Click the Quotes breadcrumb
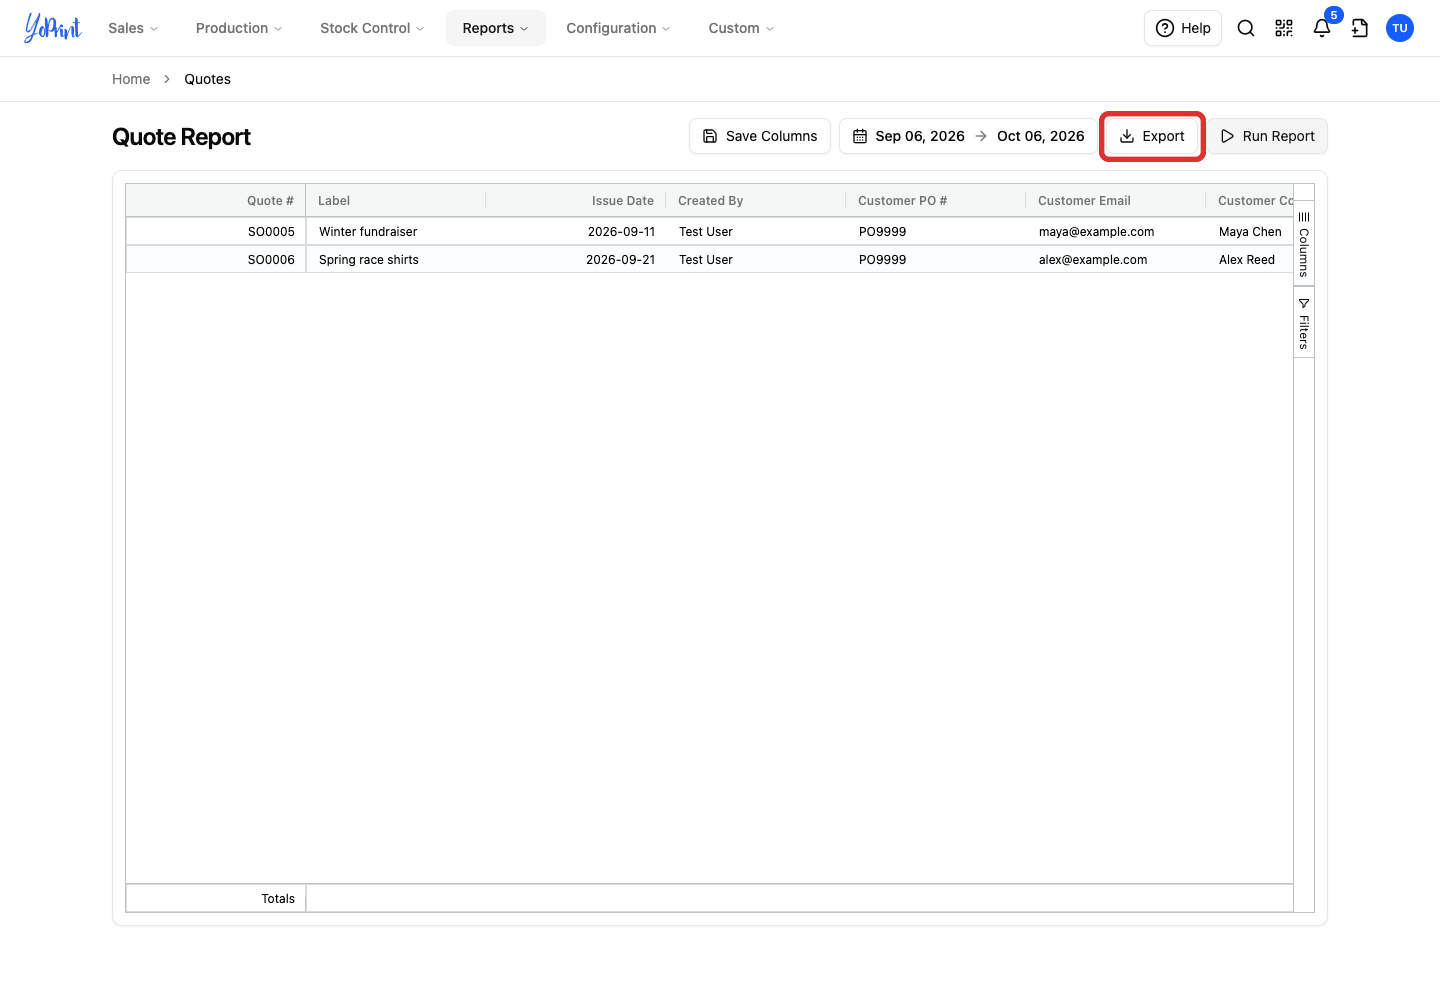 coord(207,79)
